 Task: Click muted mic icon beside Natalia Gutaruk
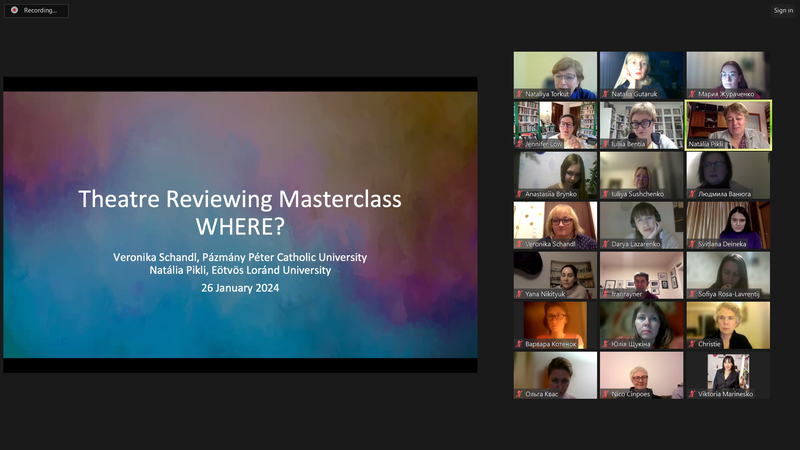click(x=605, y=93)
